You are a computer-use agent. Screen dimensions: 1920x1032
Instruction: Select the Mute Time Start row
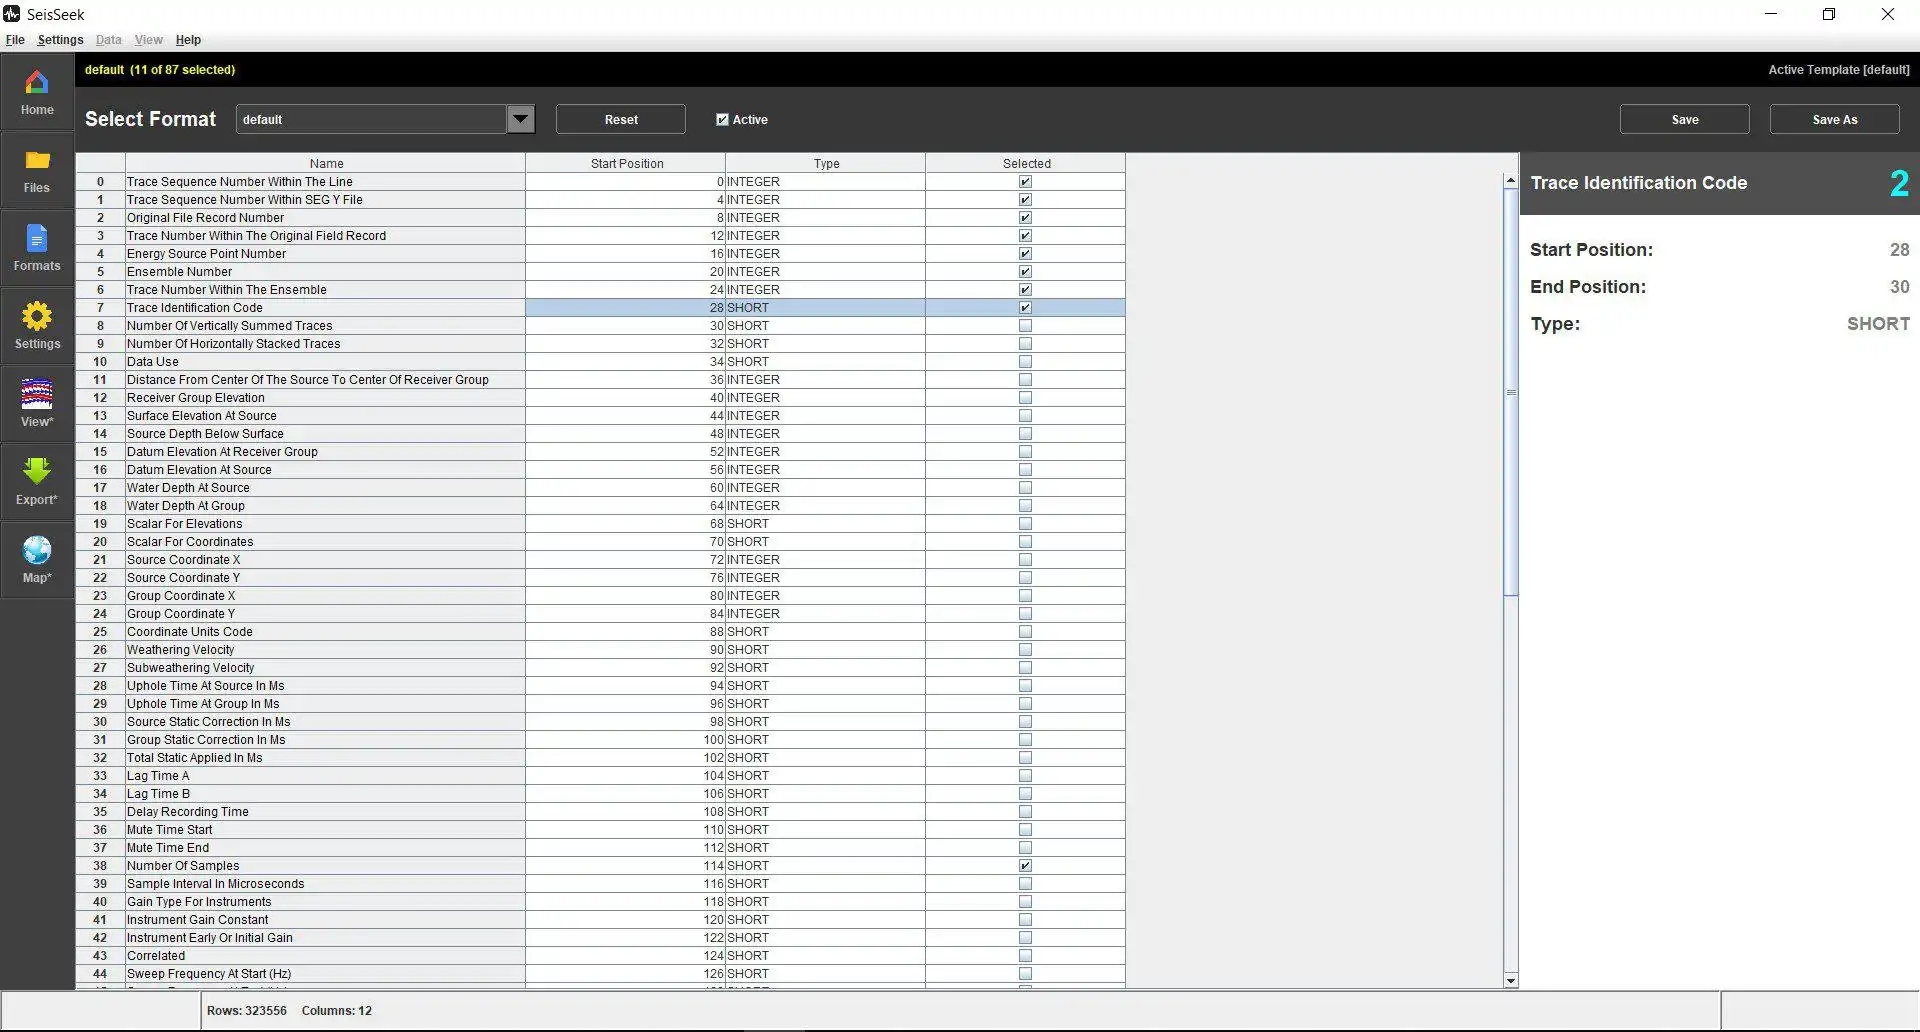(x=601, y=830)
